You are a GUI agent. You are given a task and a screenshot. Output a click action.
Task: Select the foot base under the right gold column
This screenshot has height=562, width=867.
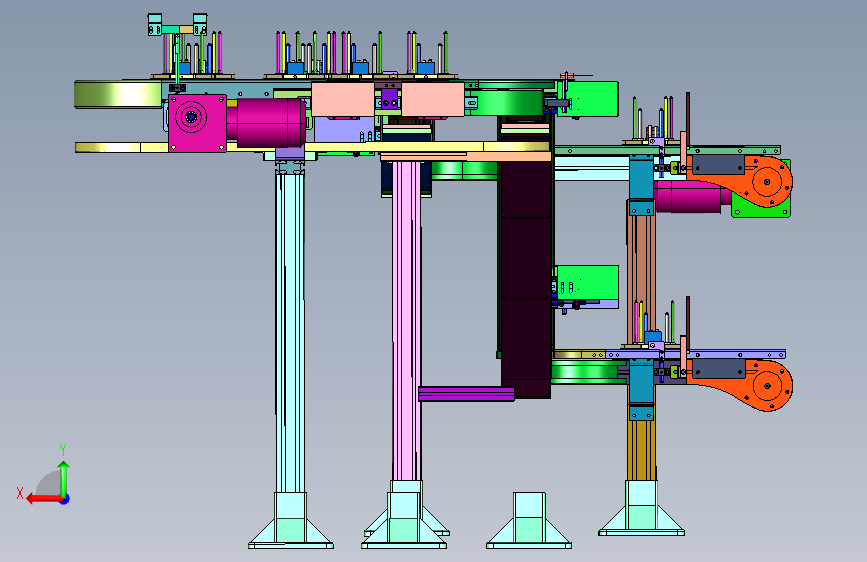[x=641, y=508]
